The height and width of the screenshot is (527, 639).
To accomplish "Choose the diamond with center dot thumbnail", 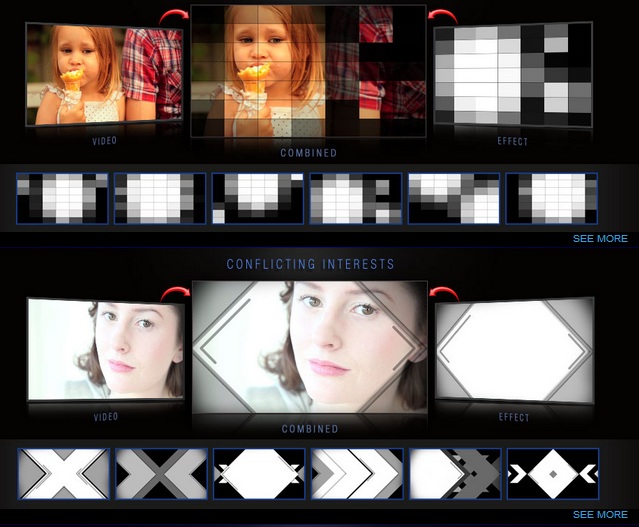I will point(553,474).
